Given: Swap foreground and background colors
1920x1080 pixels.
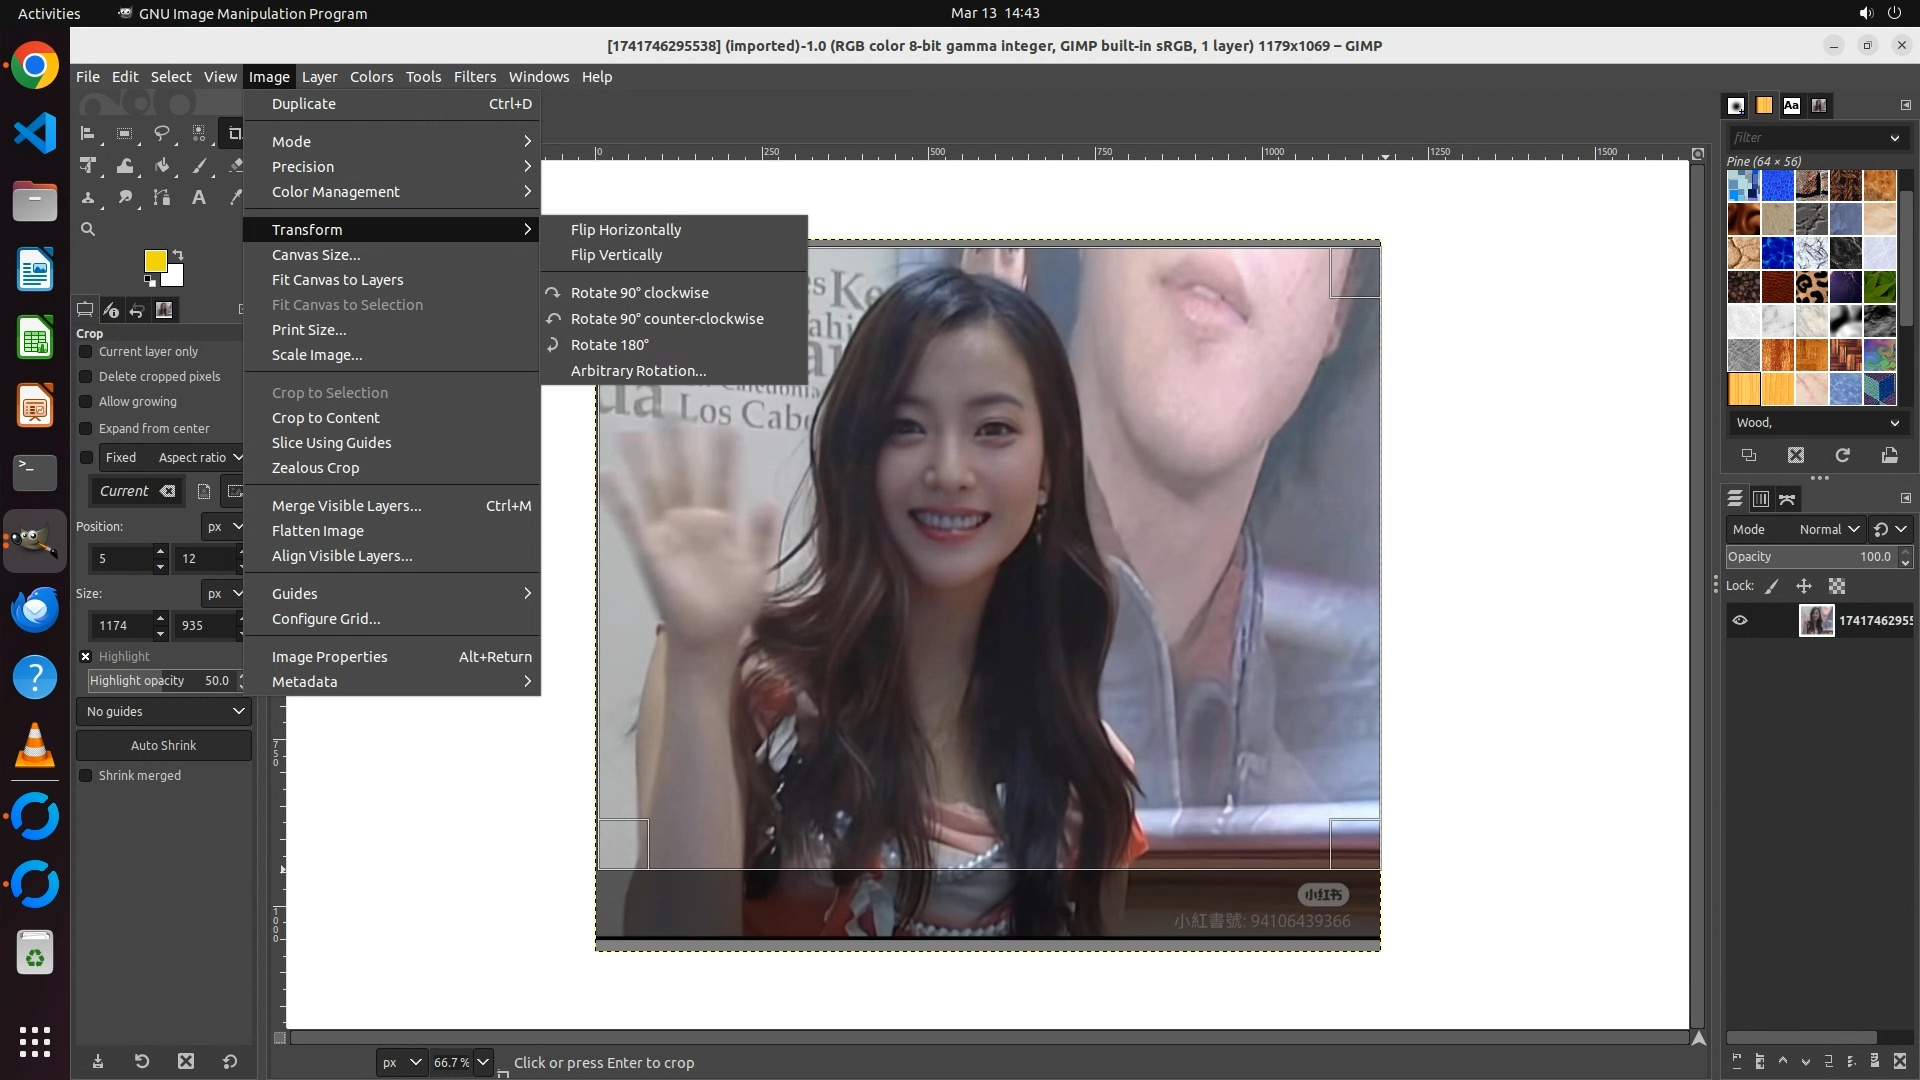Looking at the screenshot, I should tap(178, 254).
